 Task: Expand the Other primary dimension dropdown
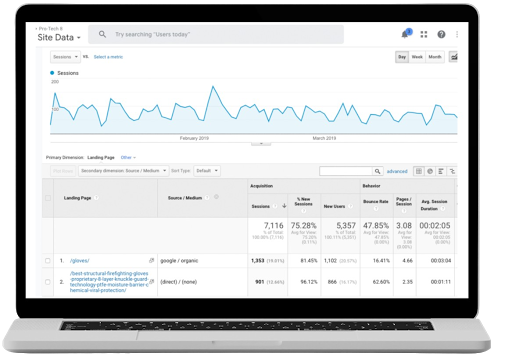coord(128,157)
